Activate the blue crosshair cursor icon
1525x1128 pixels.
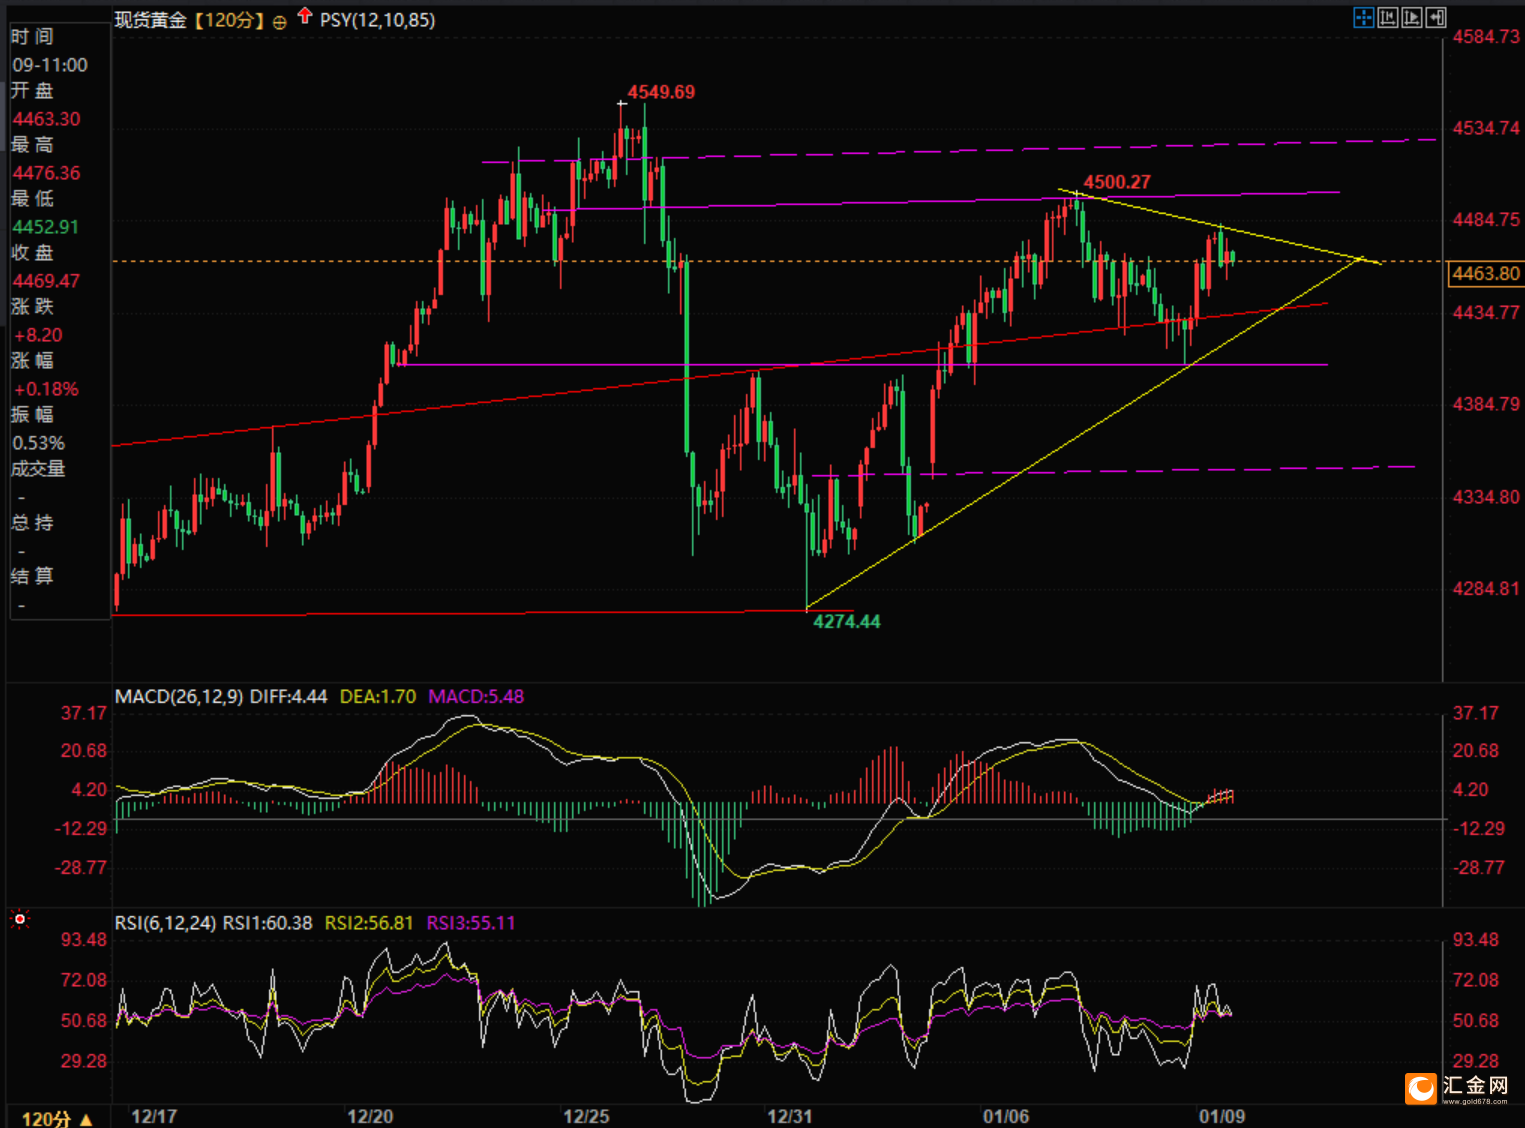[x=1363, y=17]
